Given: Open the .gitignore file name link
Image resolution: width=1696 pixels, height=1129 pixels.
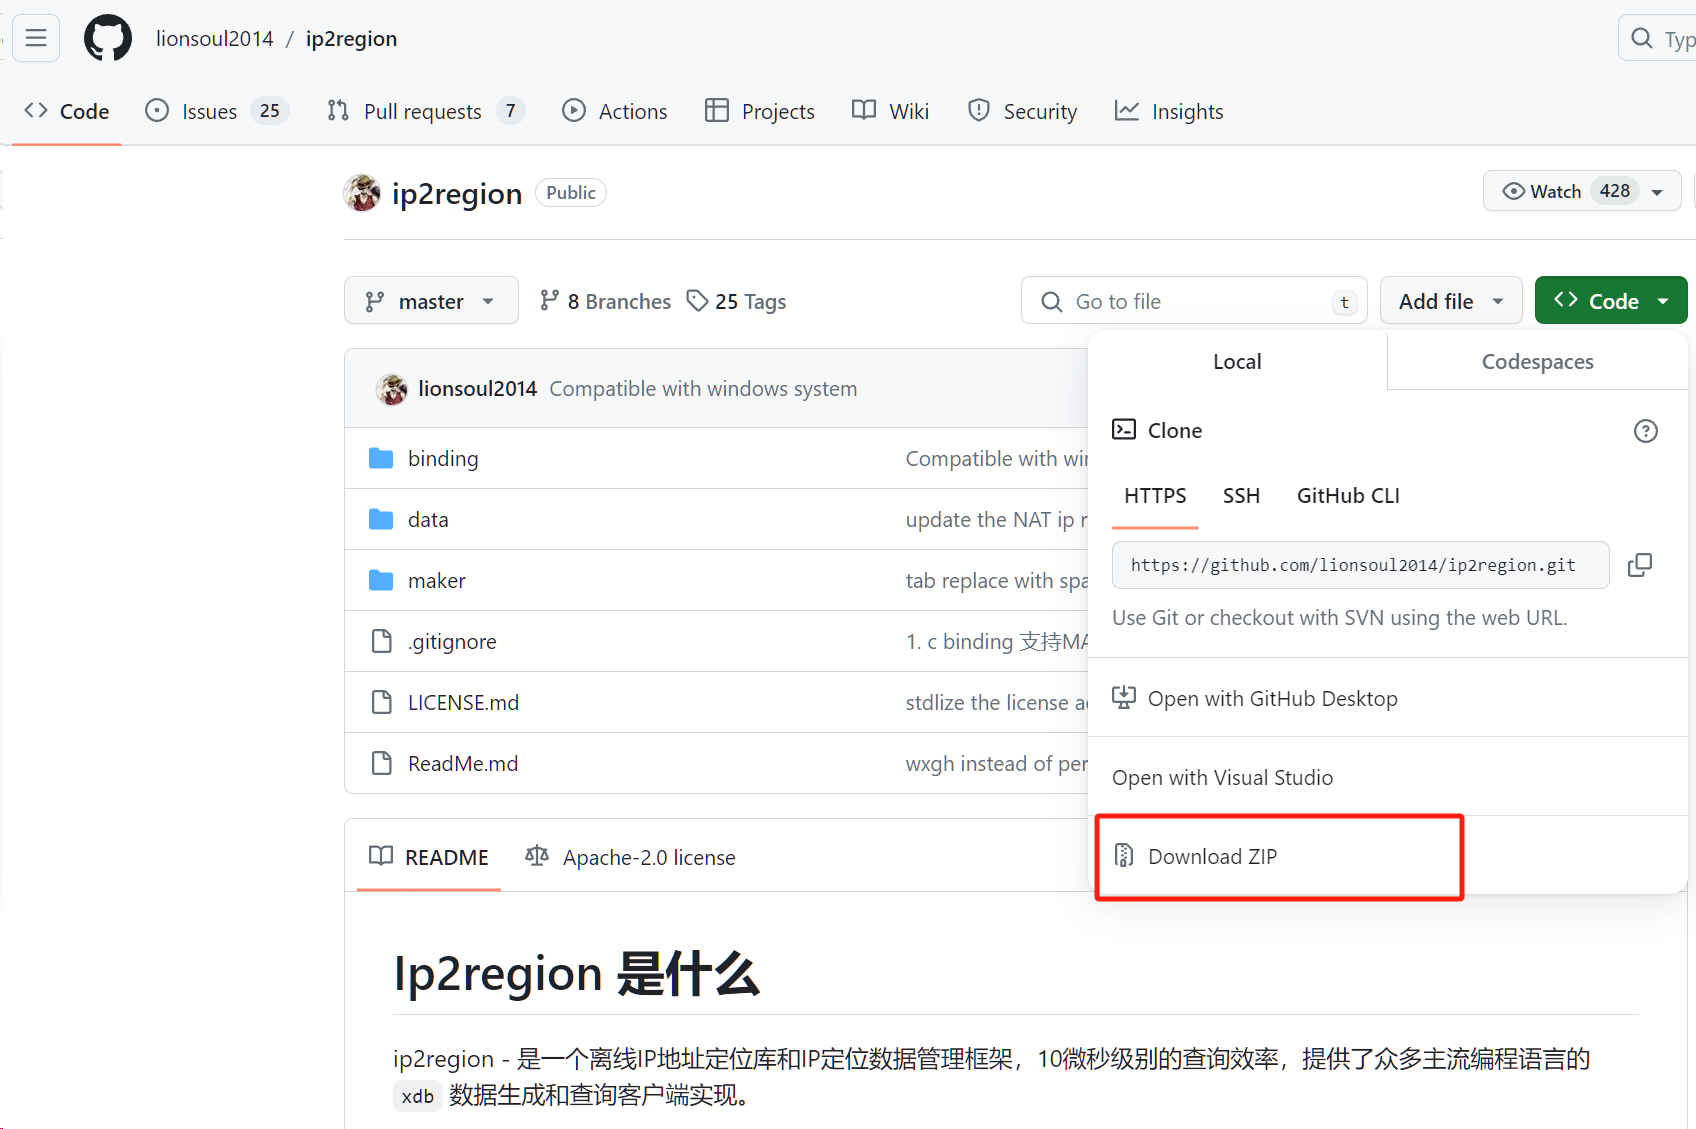Looking at the screenshot, I should (452, 642).
